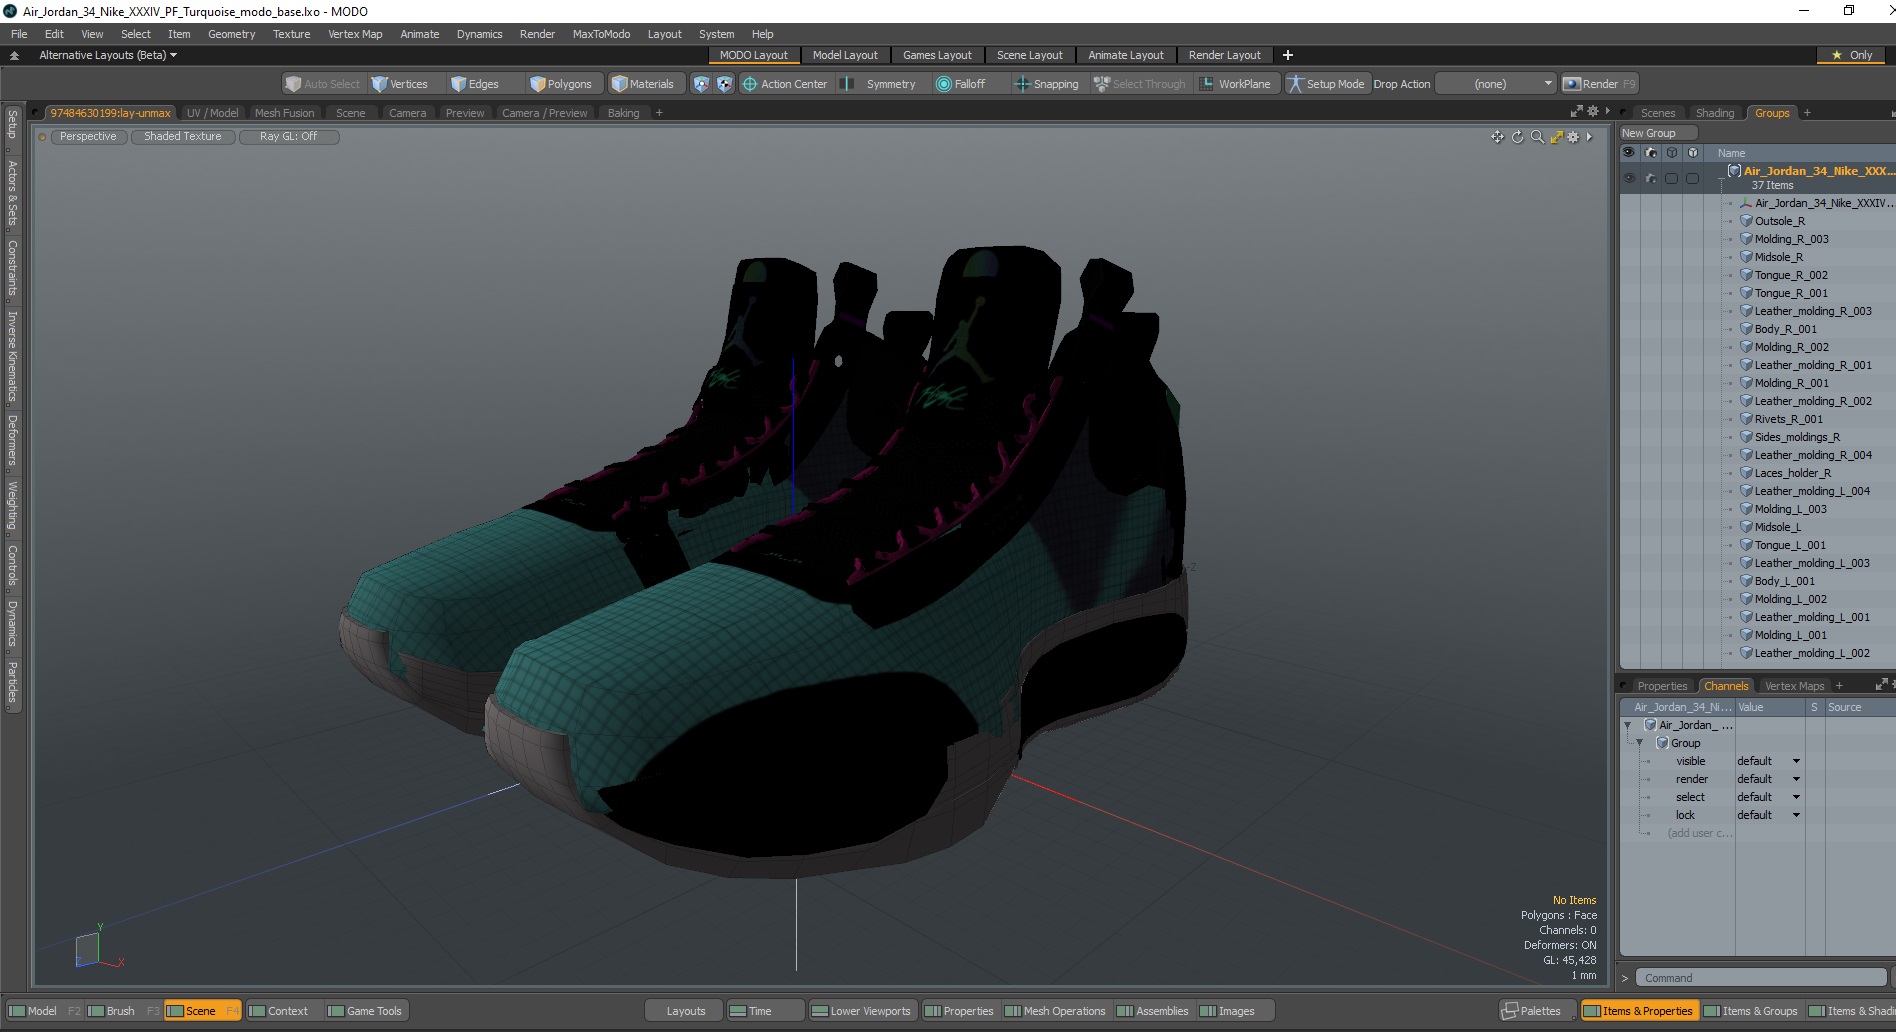Image resolution: width=1896 pixels, height=1032 pixels.
Task: Toggle lock checkbox of Air_Jordan group
Action: [x=1693, y=178]
